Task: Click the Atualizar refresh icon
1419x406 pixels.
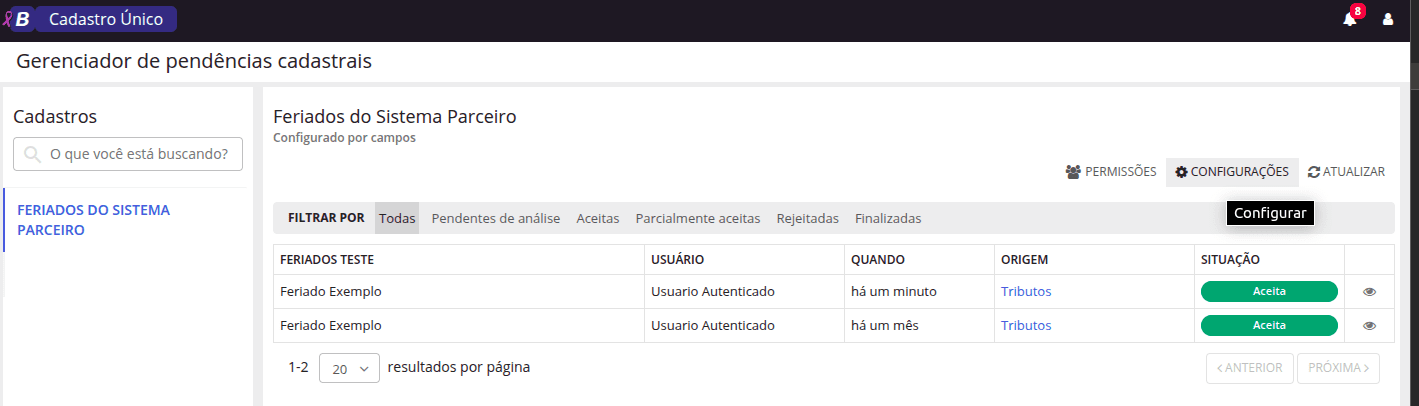Action: pos(1314,172)
